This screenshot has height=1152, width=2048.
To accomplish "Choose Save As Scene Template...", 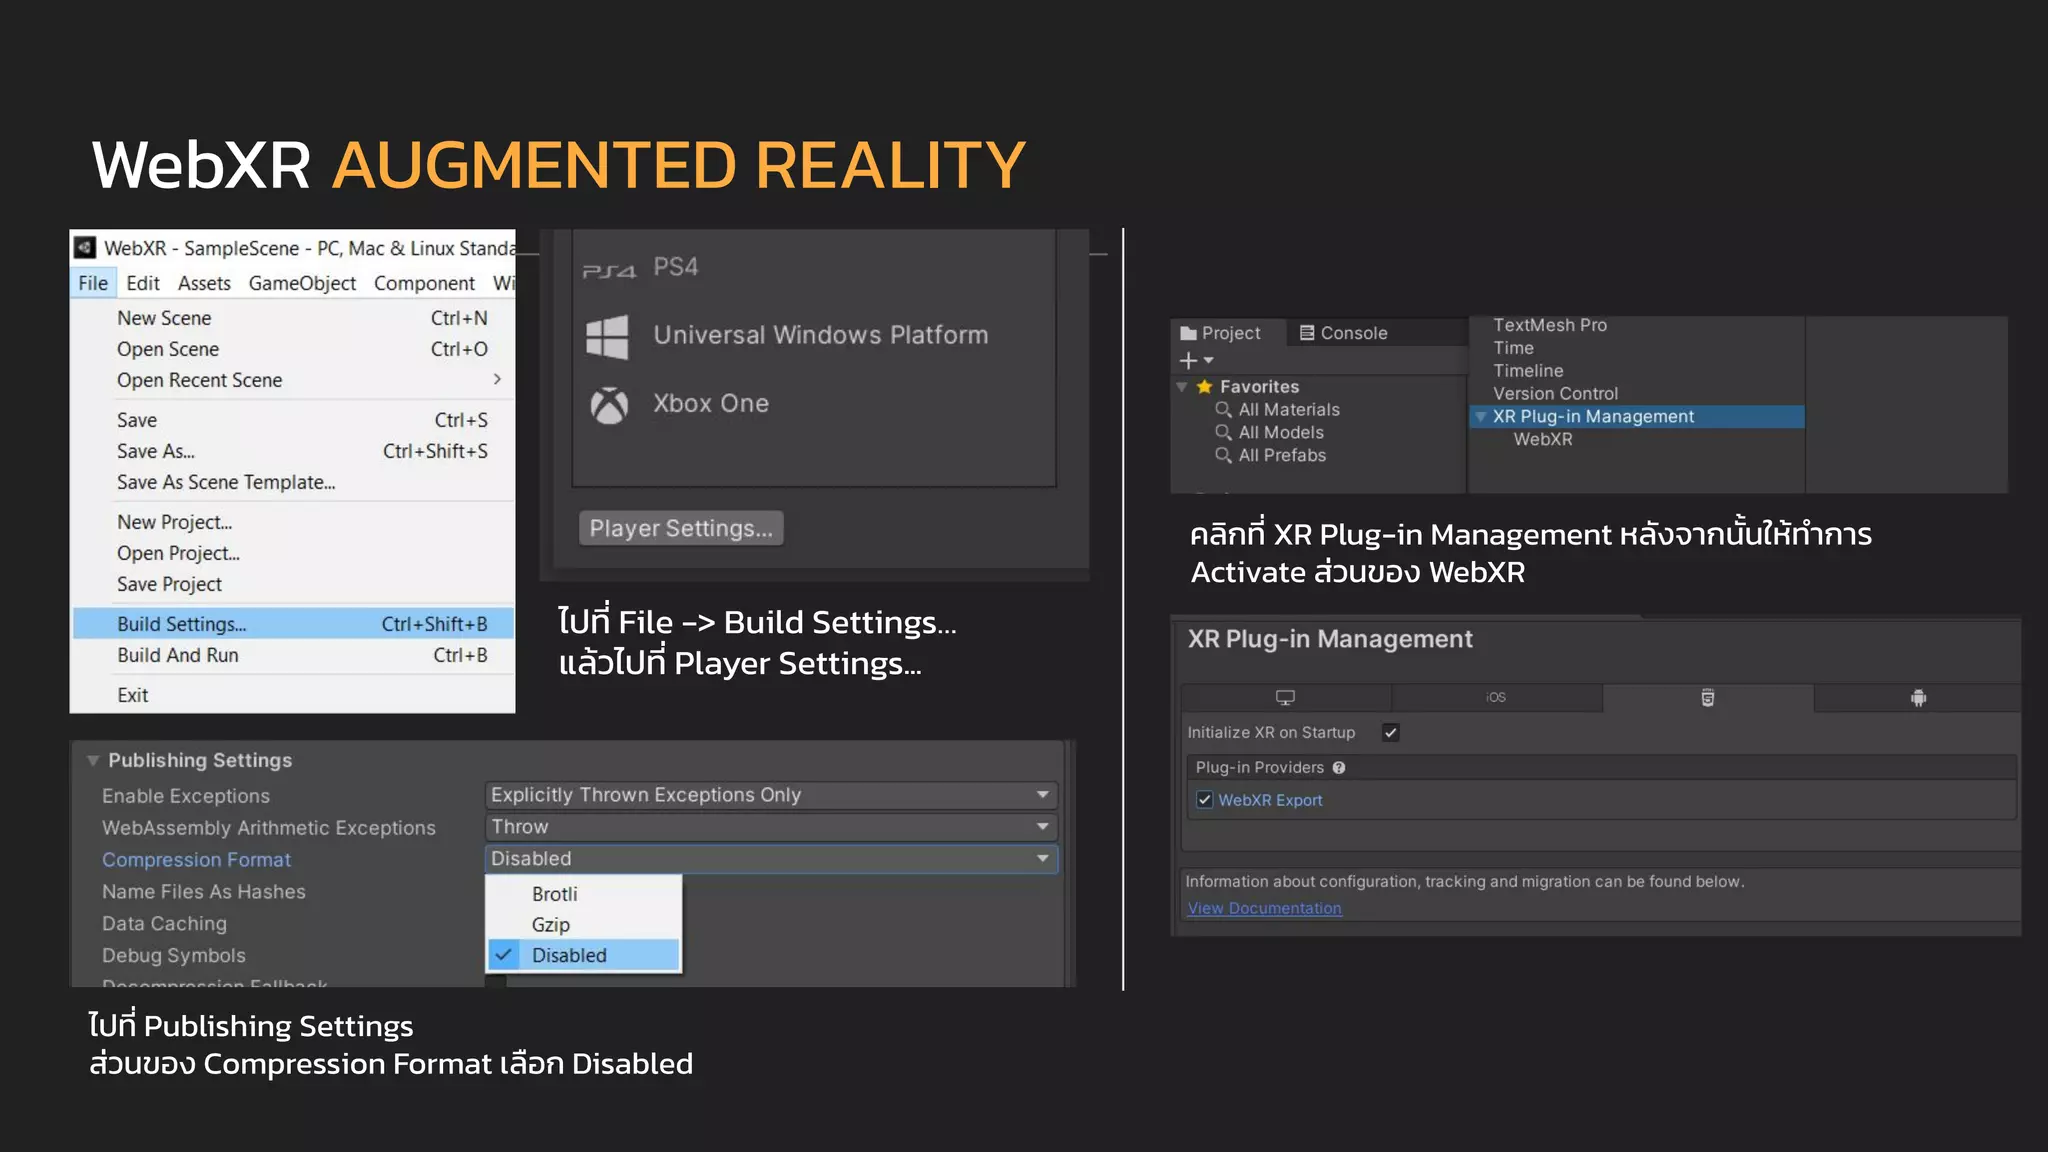I will (x=293, y=482).
